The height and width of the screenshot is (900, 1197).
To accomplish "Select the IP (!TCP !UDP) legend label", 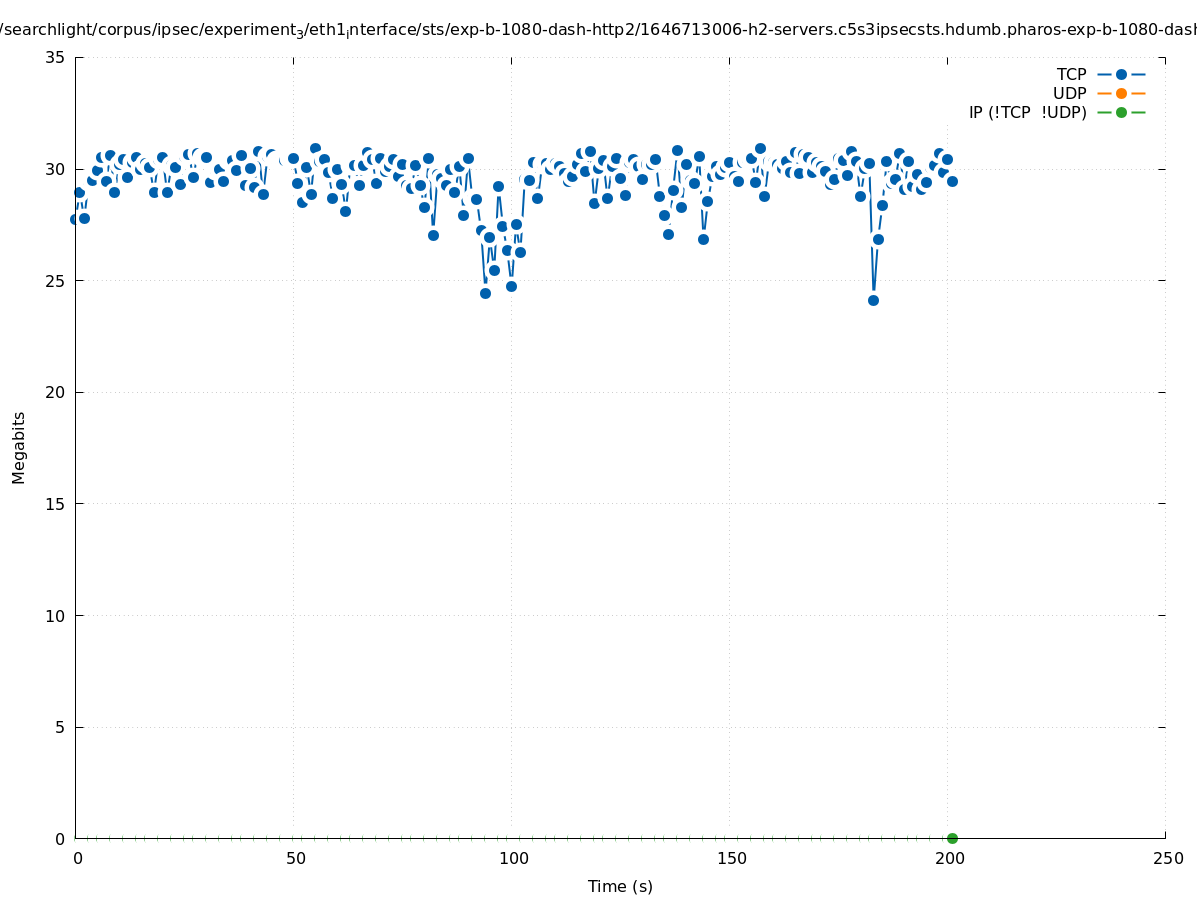I will click(x=1027, y=112).
